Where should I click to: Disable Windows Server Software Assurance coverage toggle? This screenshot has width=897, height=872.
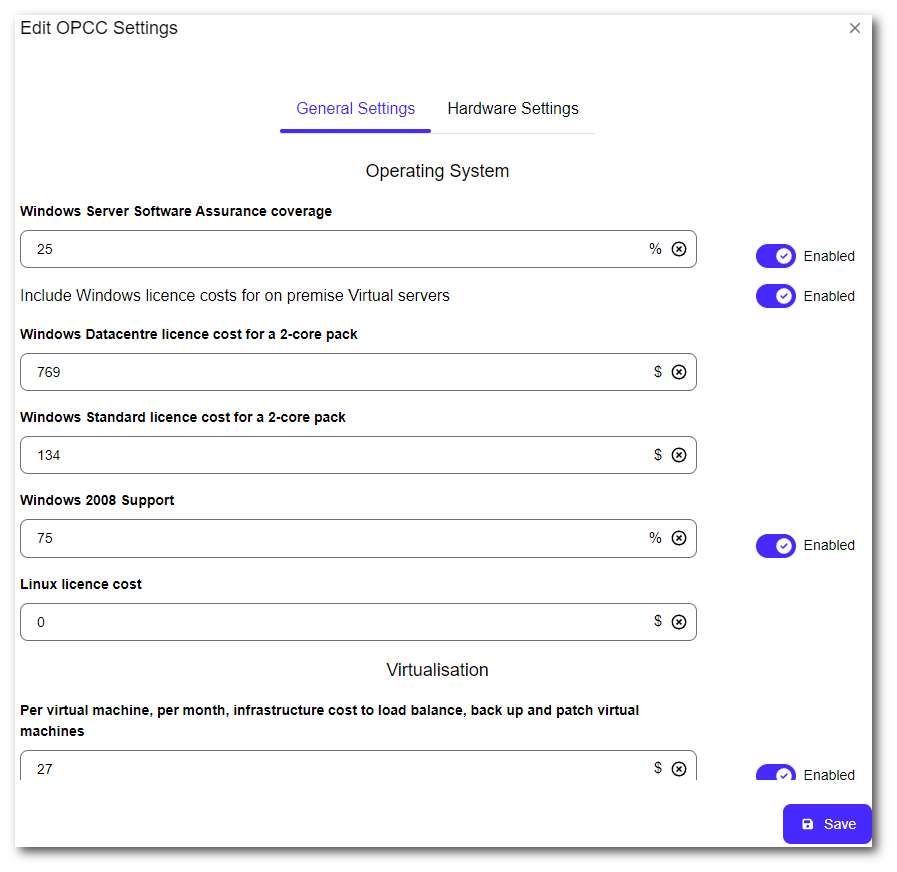tap(775, 256)
